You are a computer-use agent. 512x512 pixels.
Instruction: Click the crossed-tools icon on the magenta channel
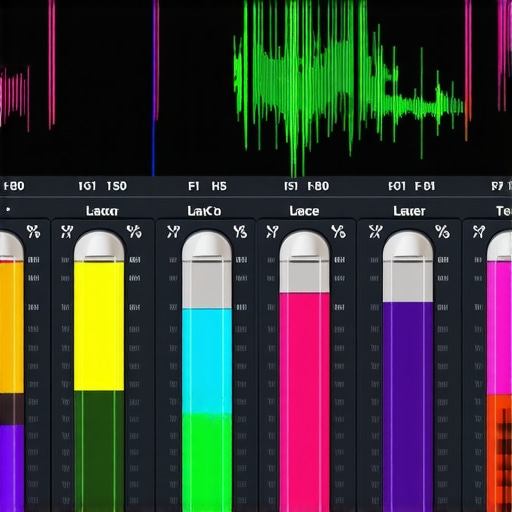[x=479, y=232]
